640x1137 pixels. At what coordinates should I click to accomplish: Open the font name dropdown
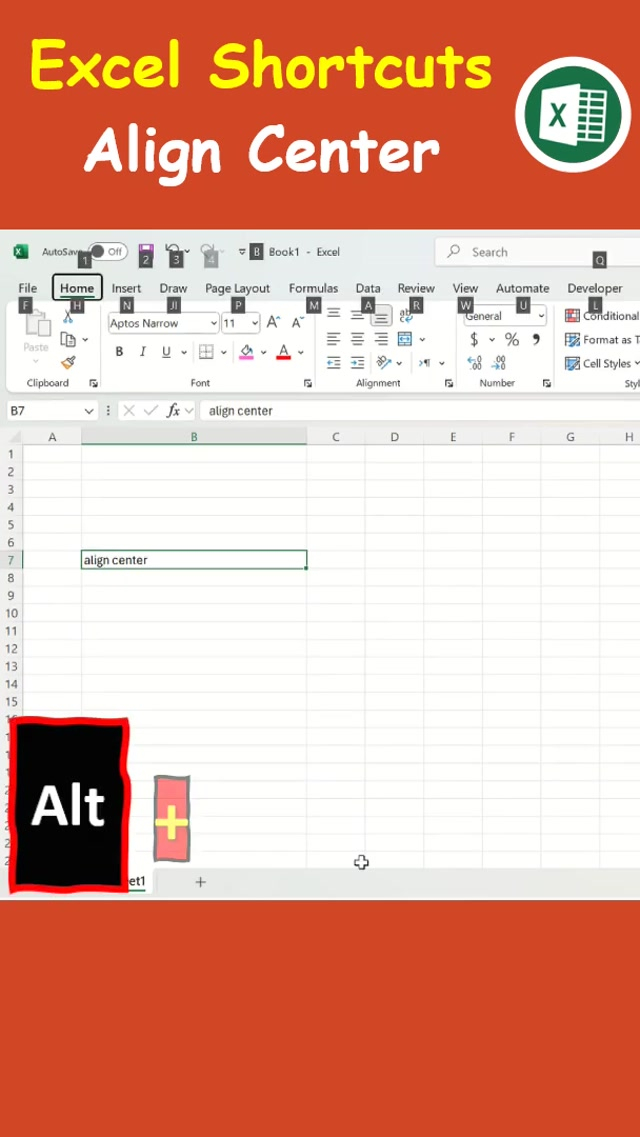213,323
